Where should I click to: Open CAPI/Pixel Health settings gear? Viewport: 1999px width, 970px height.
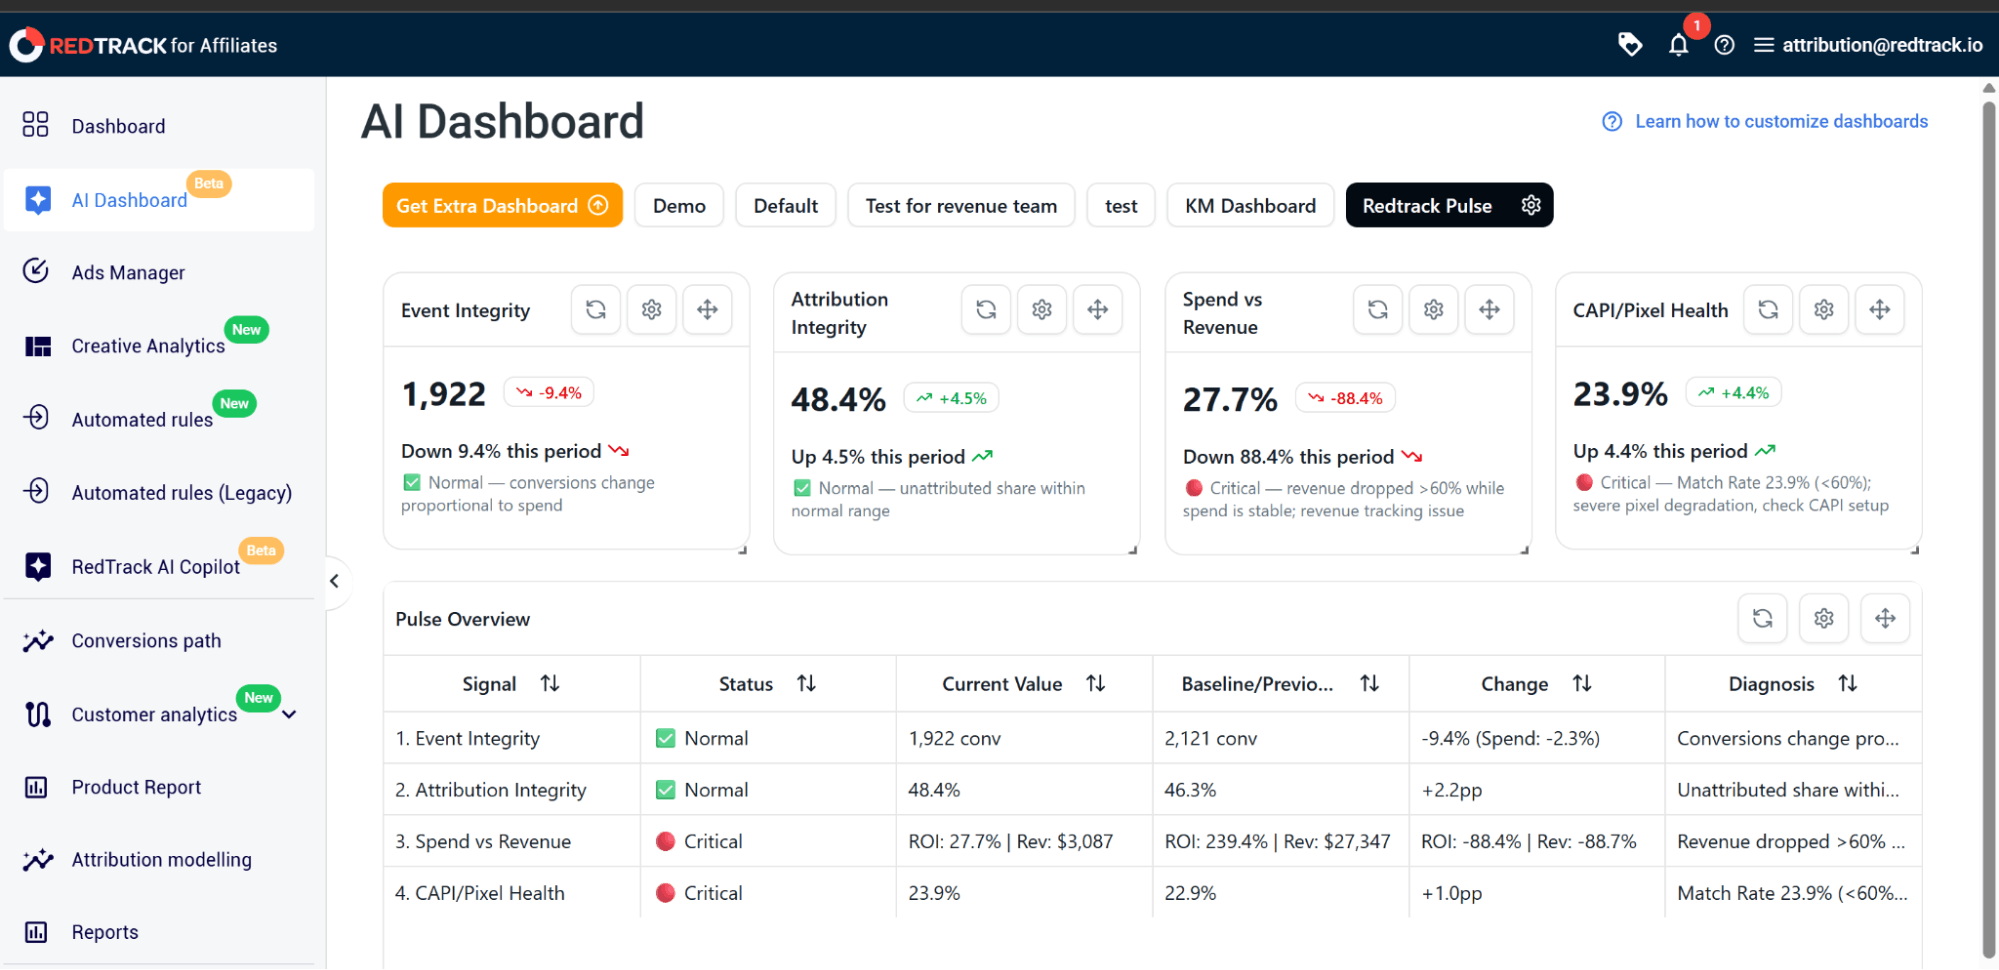coord(1824,310)
